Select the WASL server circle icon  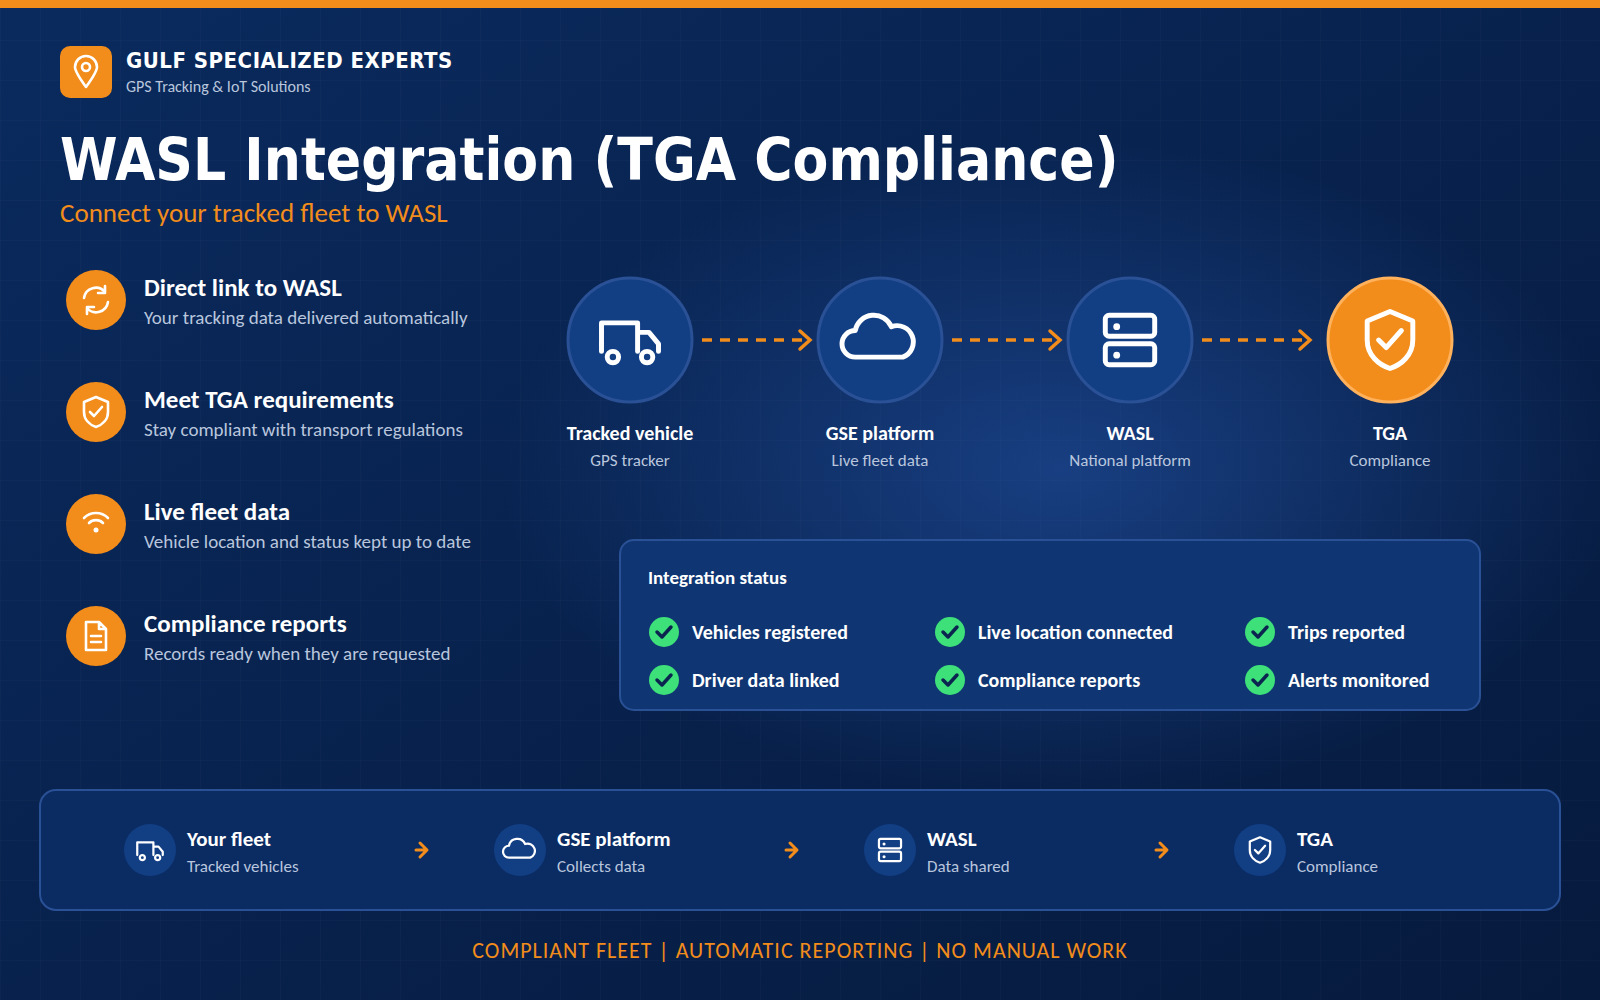pyautogui.click(x=1130, y=340)
